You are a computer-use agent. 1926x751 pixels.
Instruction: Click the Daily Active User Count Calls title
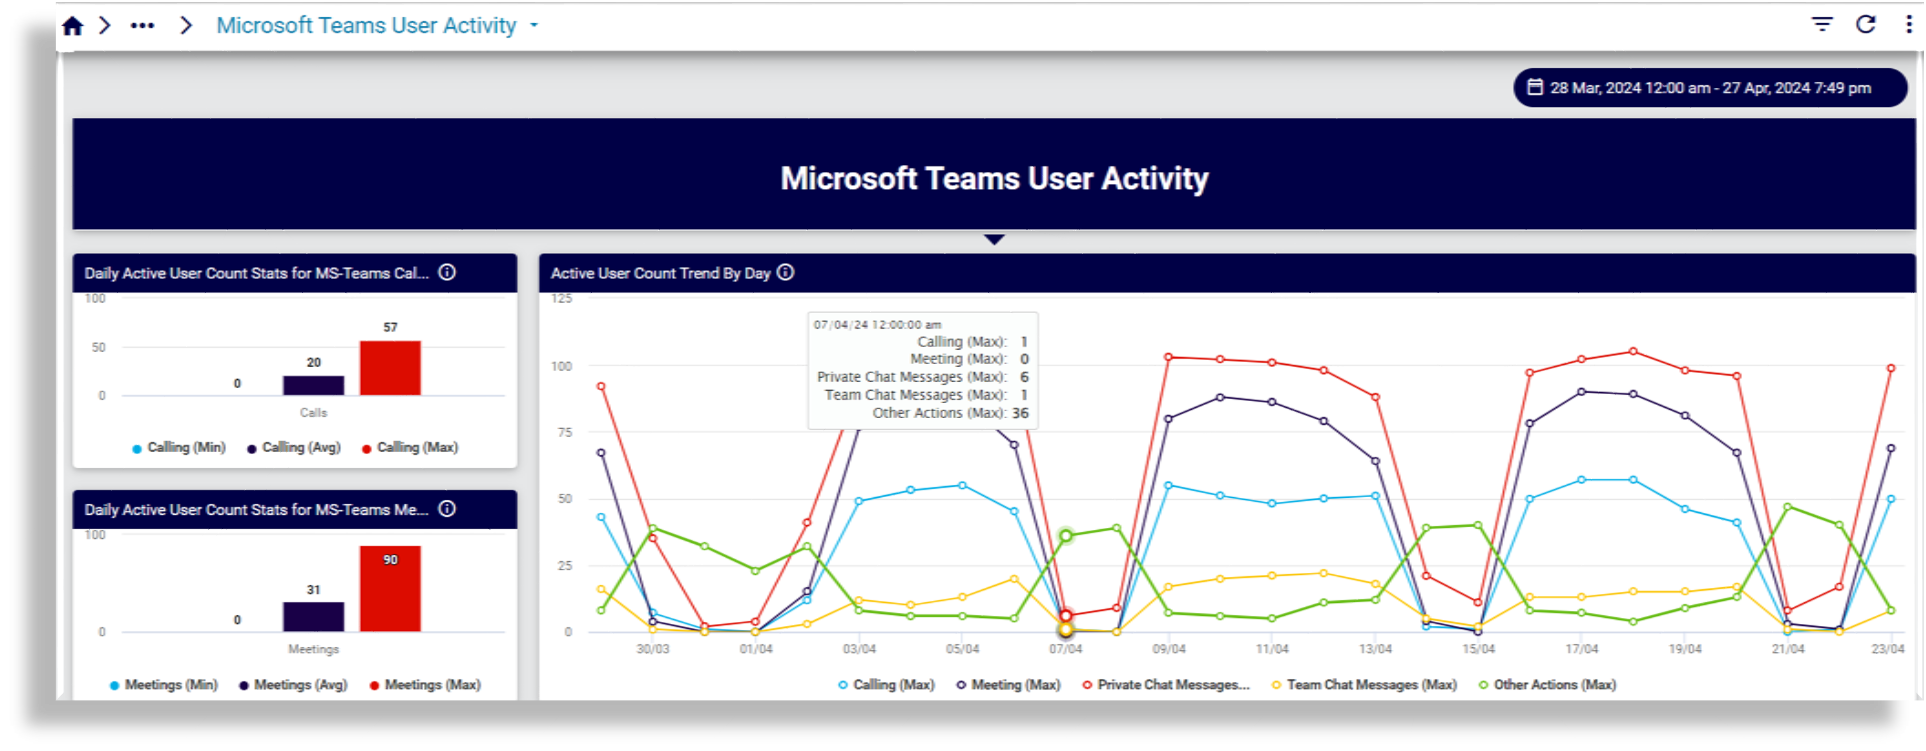coord(257,273)
